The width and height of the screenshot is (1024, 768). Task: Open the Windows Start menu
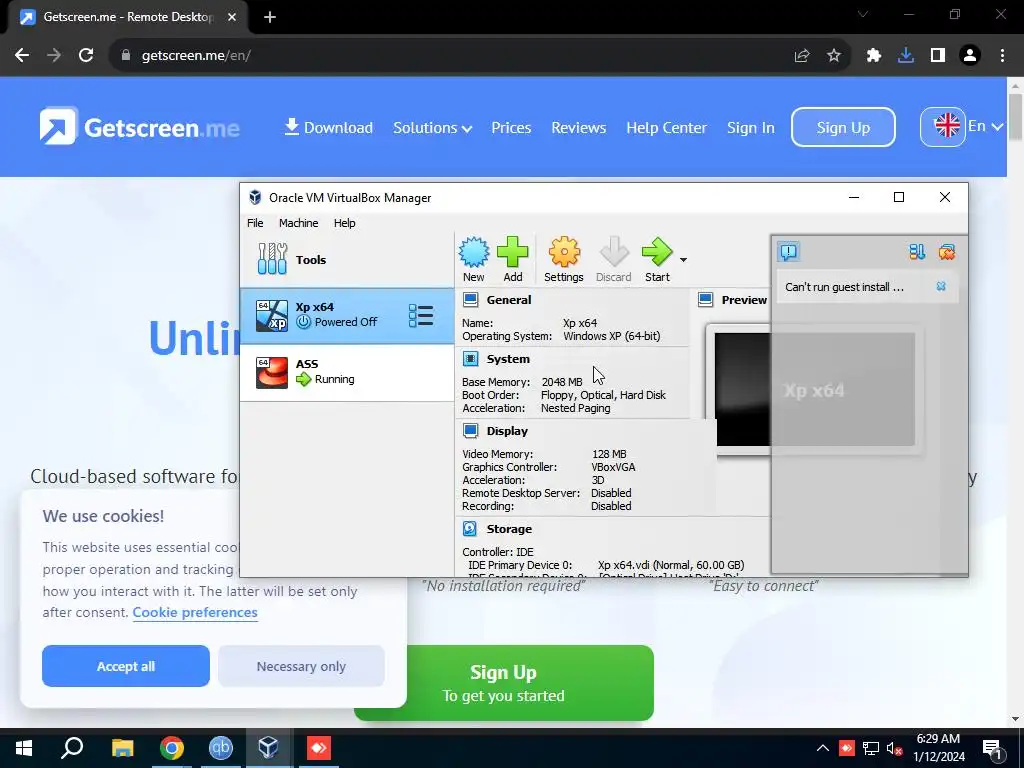(x=24, y=748)
